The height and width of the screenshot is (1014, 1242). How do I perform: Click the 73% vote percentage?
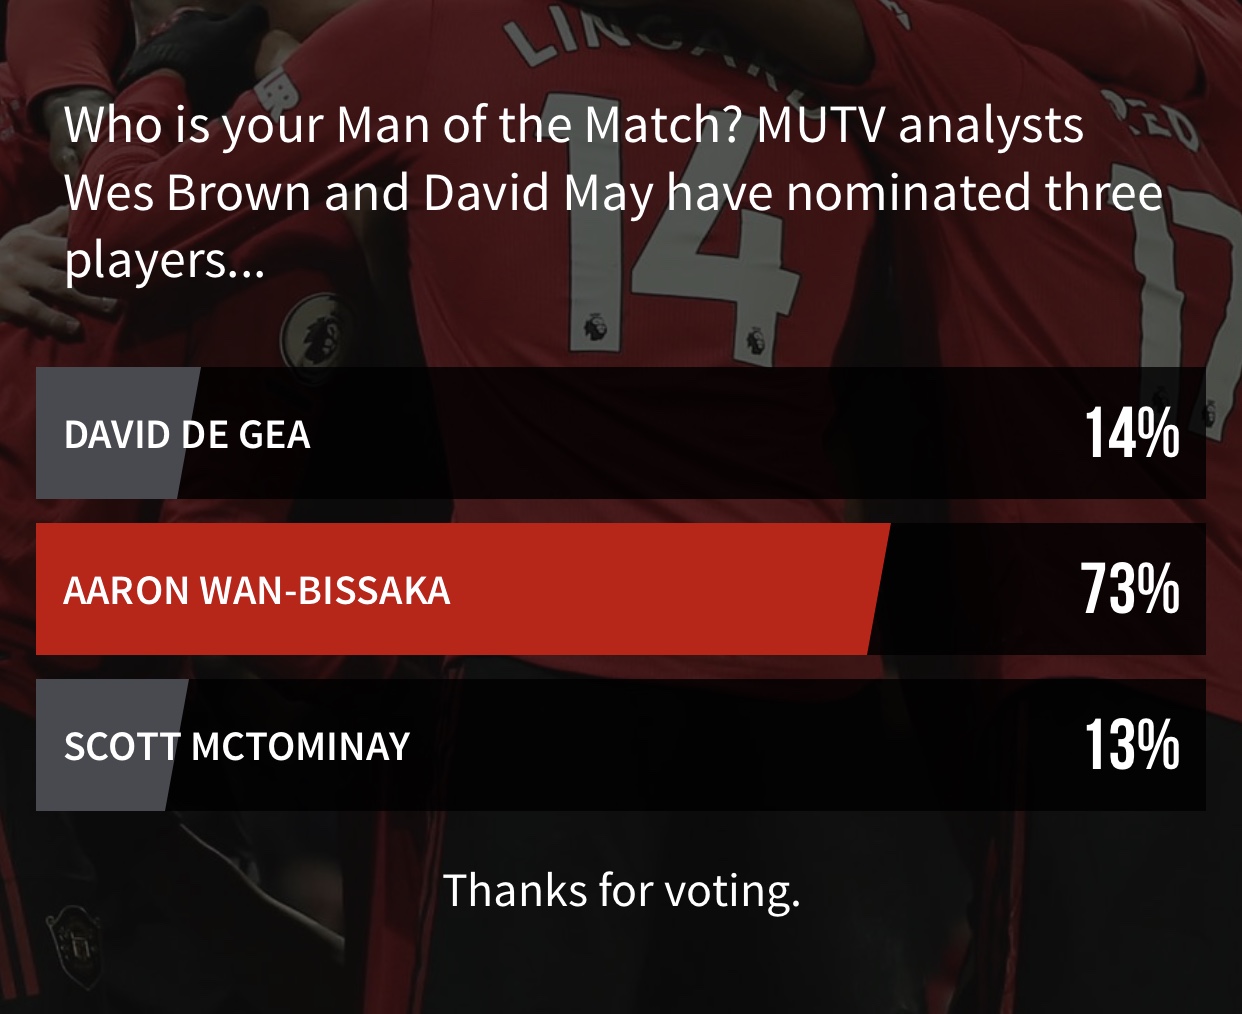[x=1129, y=589]
